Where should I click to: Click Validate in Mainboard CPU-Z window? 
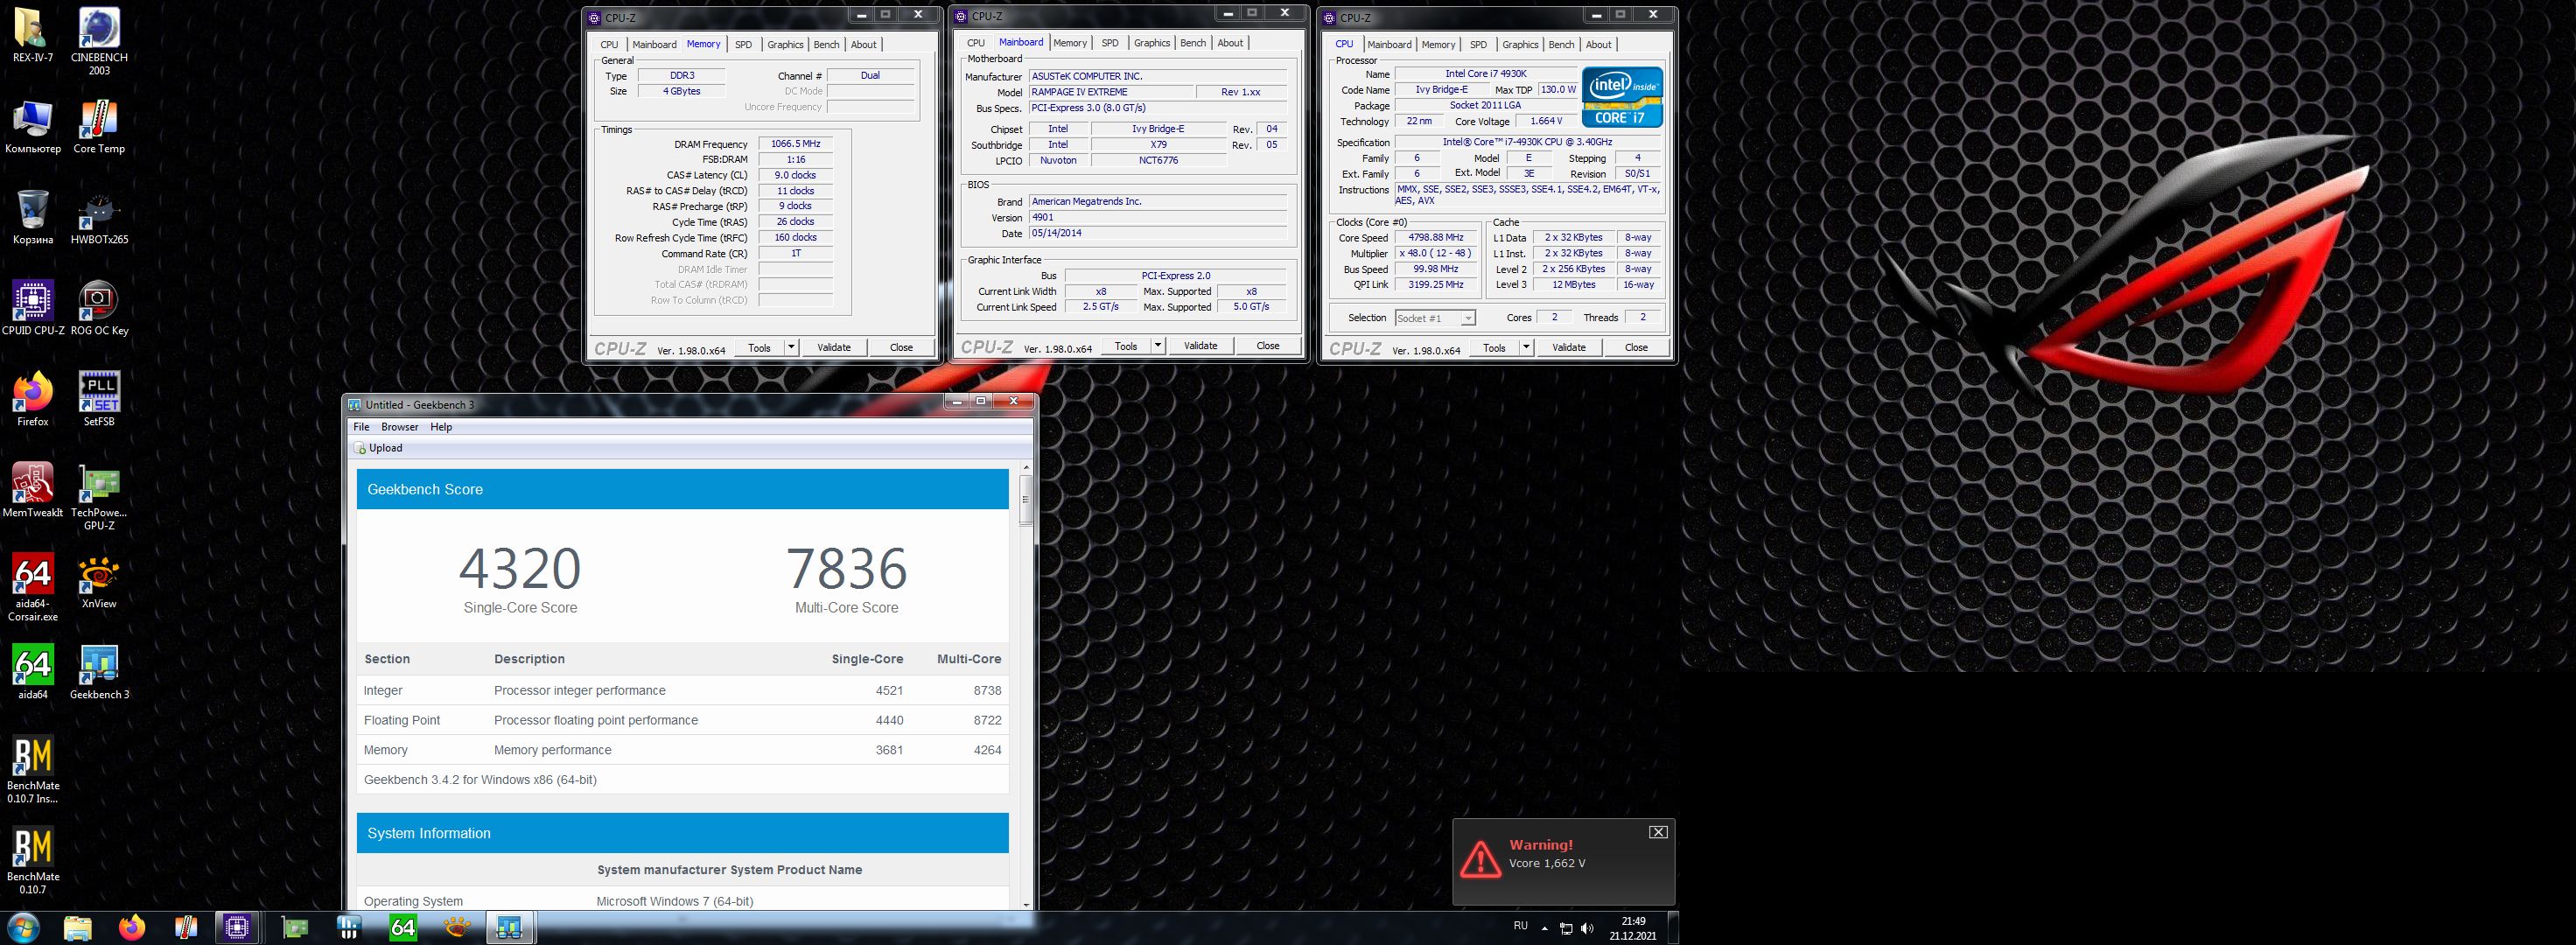(x=1200, y=346)
